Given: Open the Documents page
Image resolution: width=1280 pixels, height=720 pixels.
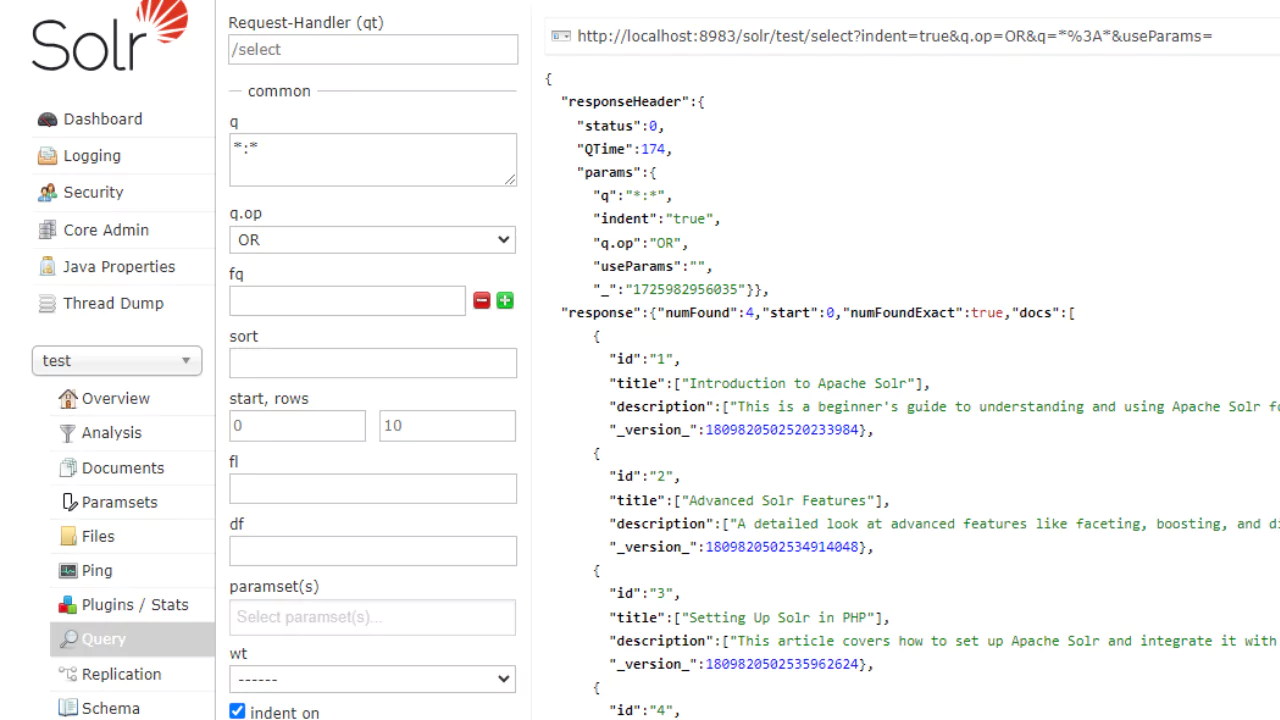Looking at the screenshot, I should [x=123, y=468].
